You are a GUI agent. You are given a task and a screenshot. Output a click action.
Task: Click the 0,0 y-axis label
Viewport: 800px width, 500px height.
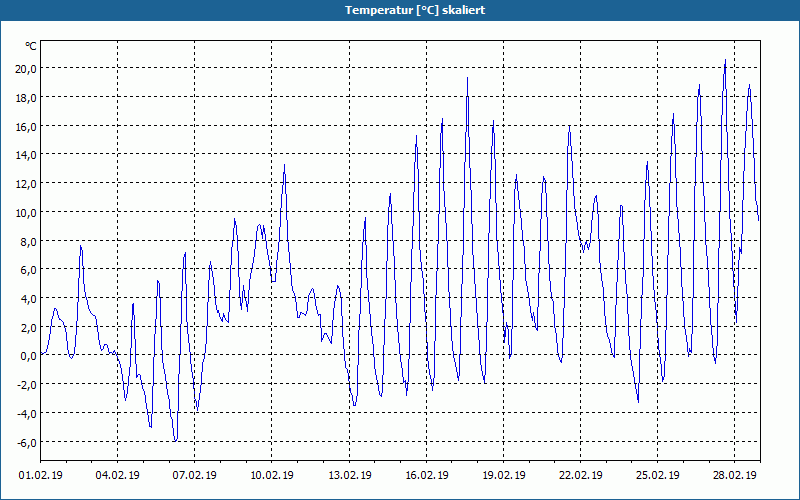point(28,356)
